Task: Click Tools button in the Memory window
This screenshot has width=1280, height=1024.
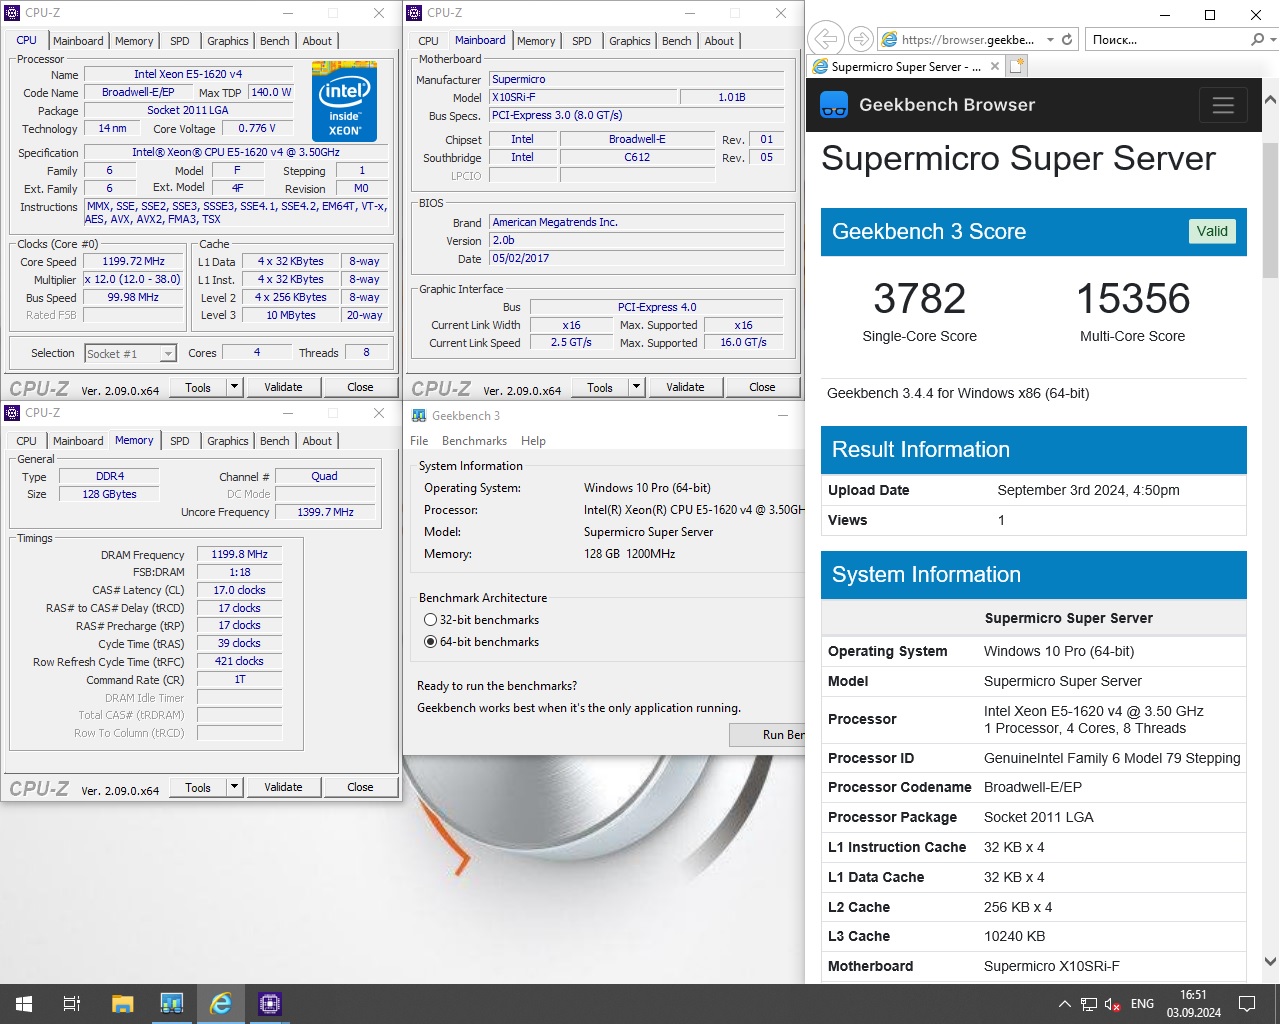Action: [198, 787]
